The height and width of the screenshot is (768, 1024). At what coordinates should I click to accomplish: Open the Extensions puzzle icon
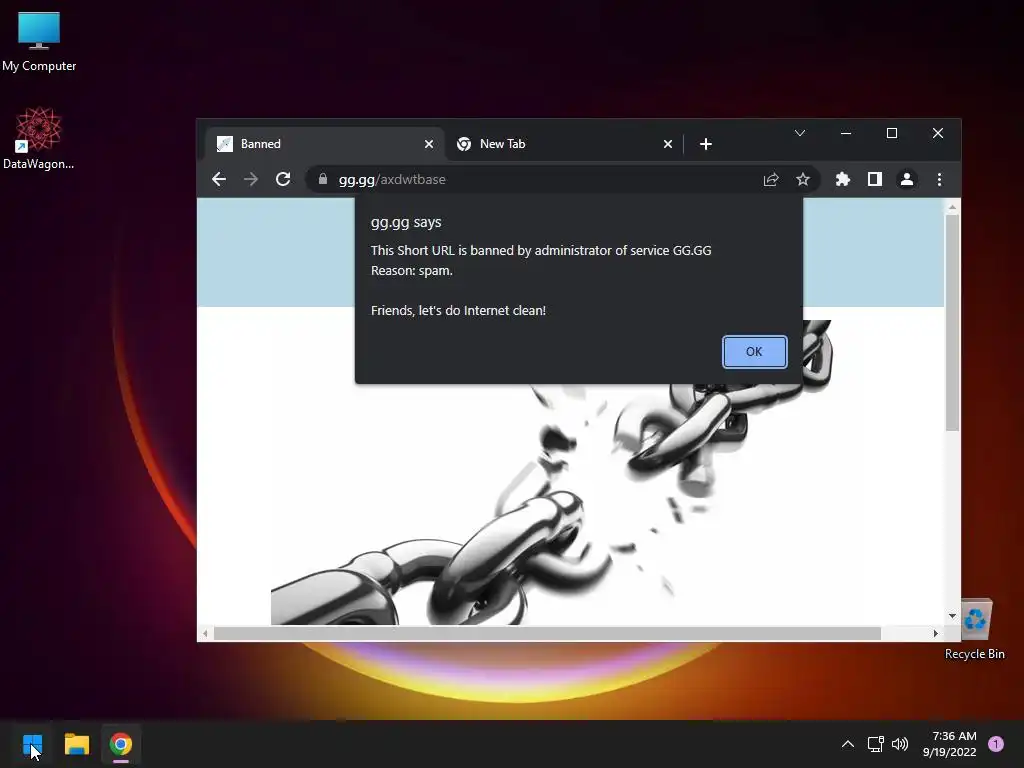[x=843, y=180]
